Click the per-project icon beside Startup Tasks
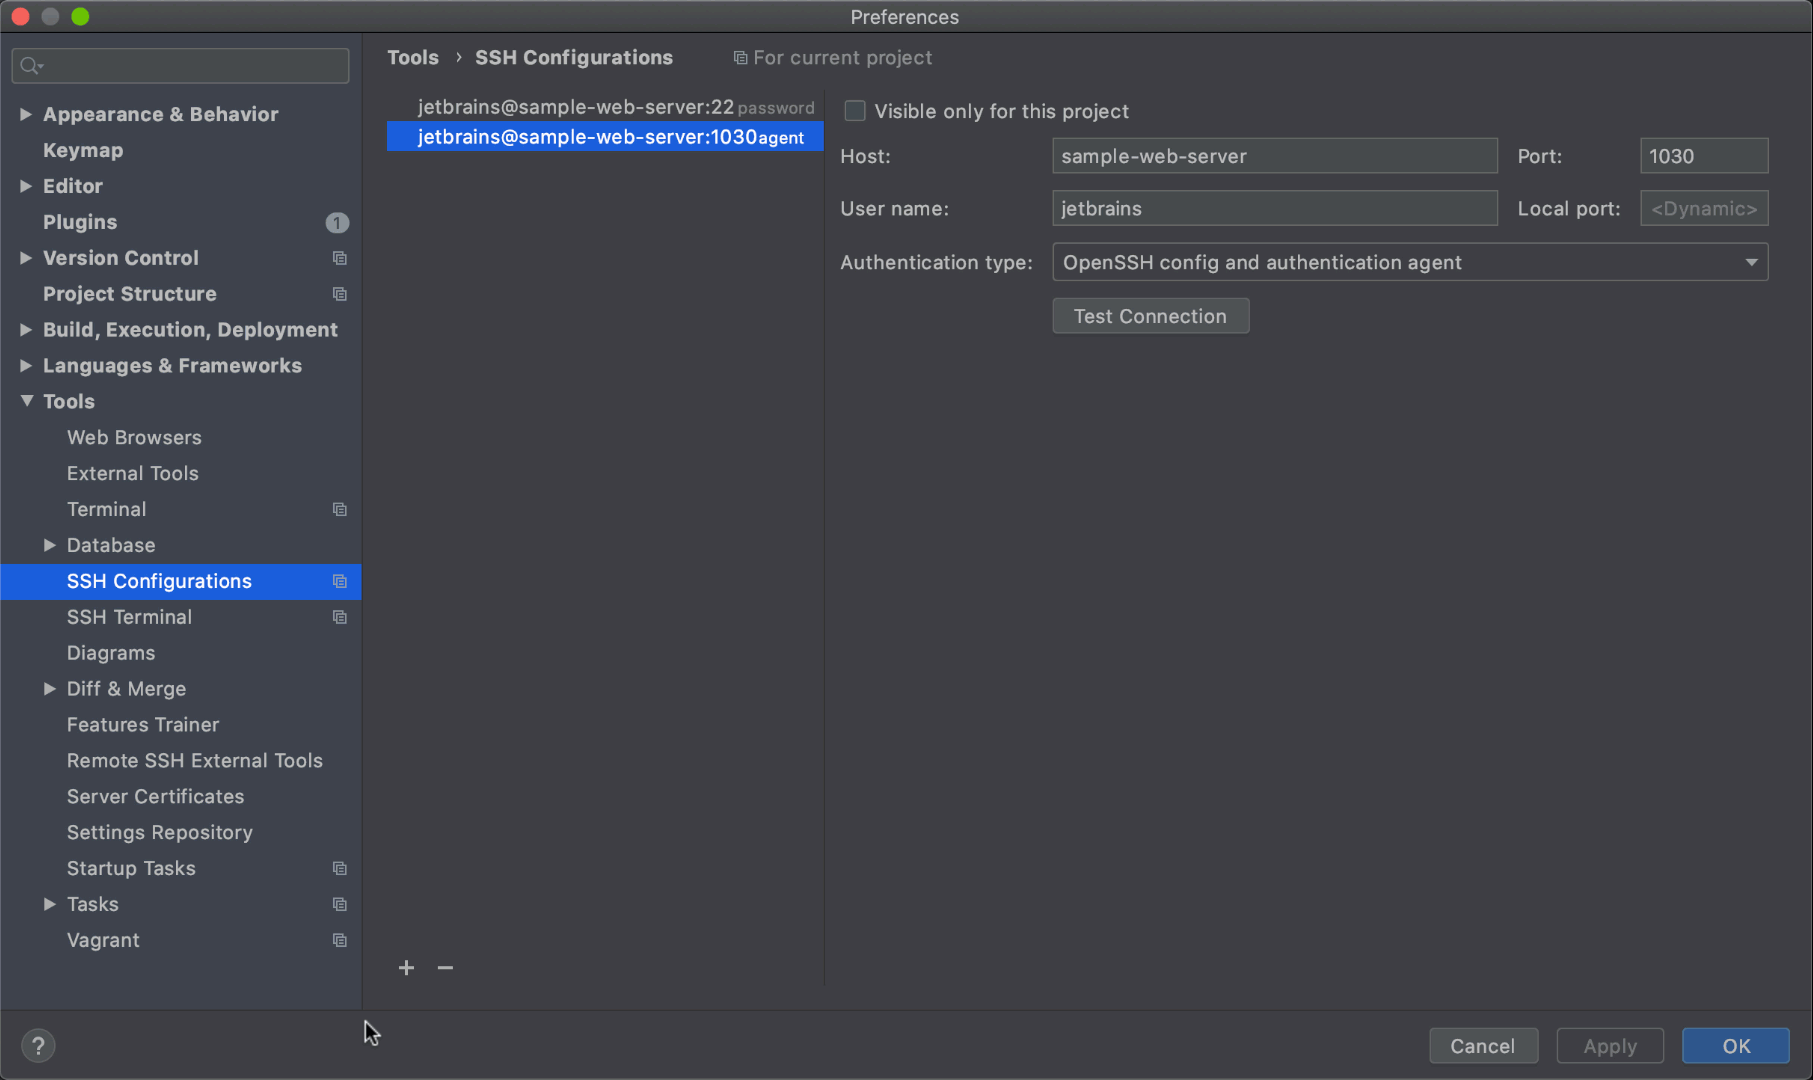The image size is (1813, 1080). (339, 868)
